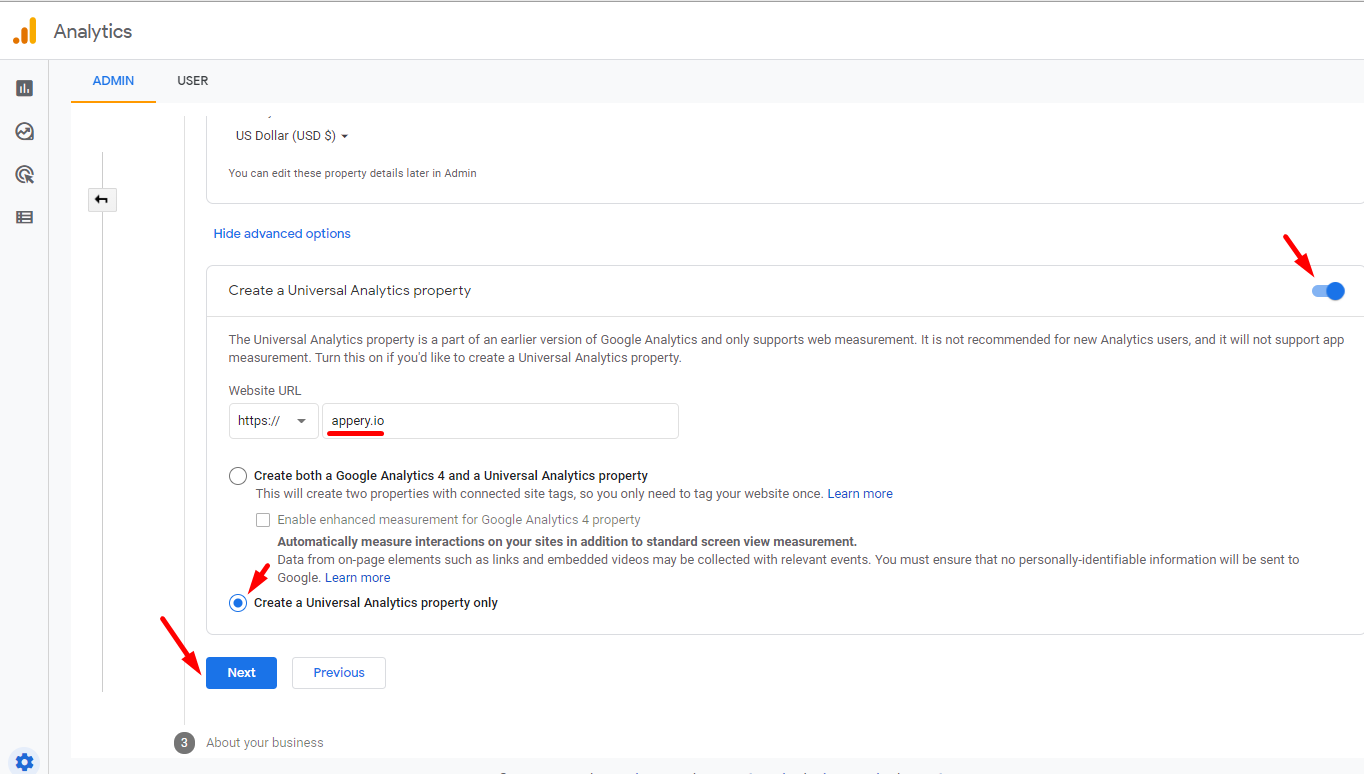This screenshot has width=1364, height=774.
Task: Open the Explore icon in sidebar
Action: [x=25, y=131]
